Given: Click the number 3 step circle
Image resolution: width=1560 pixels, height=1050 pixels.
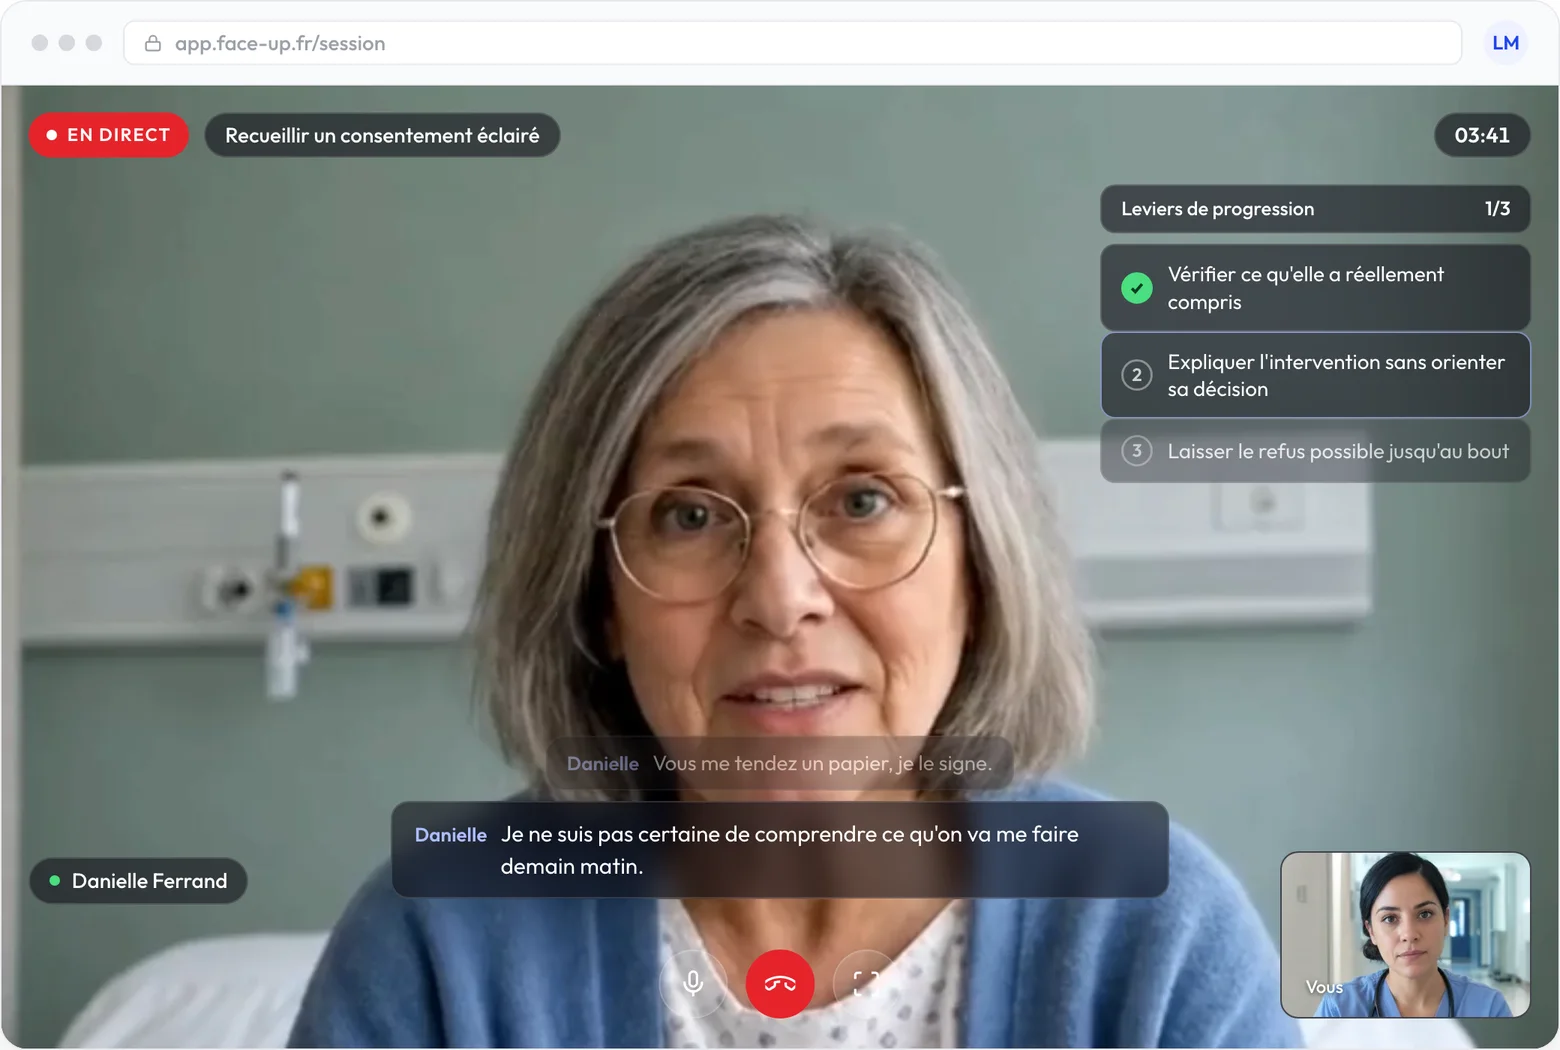Looking at the screenshot, I should click(1137, 451).
